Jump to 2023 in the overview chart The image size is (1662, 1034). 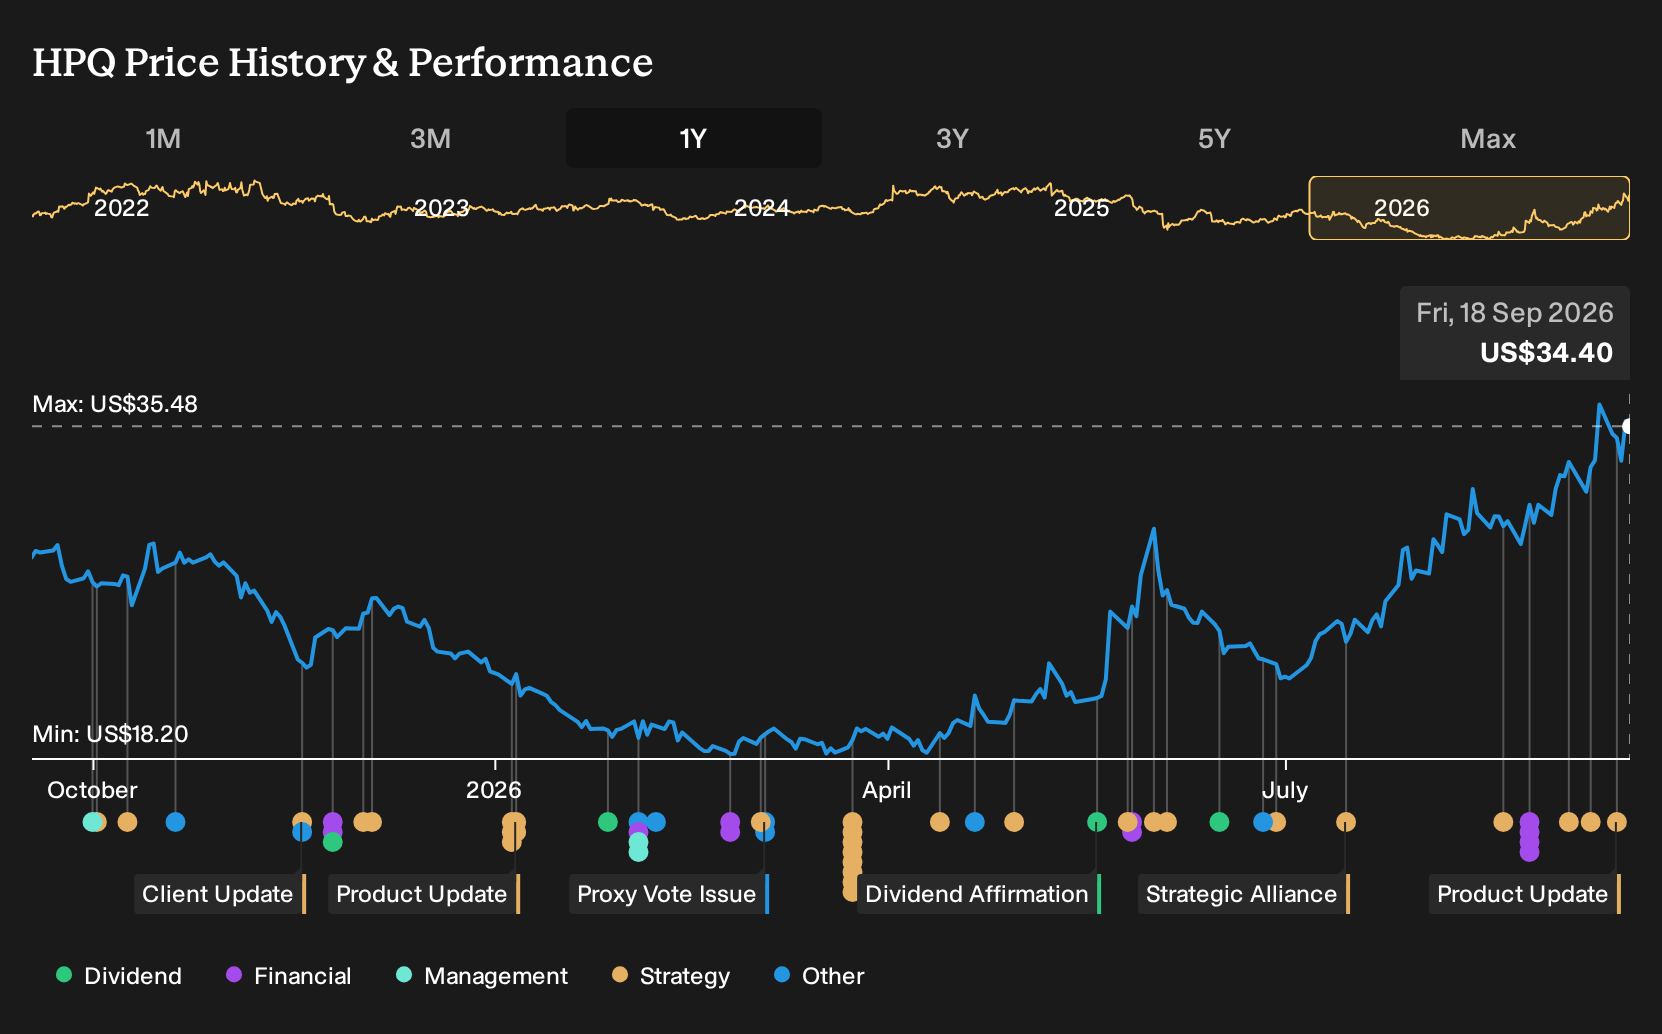click(x=441, y=208)
